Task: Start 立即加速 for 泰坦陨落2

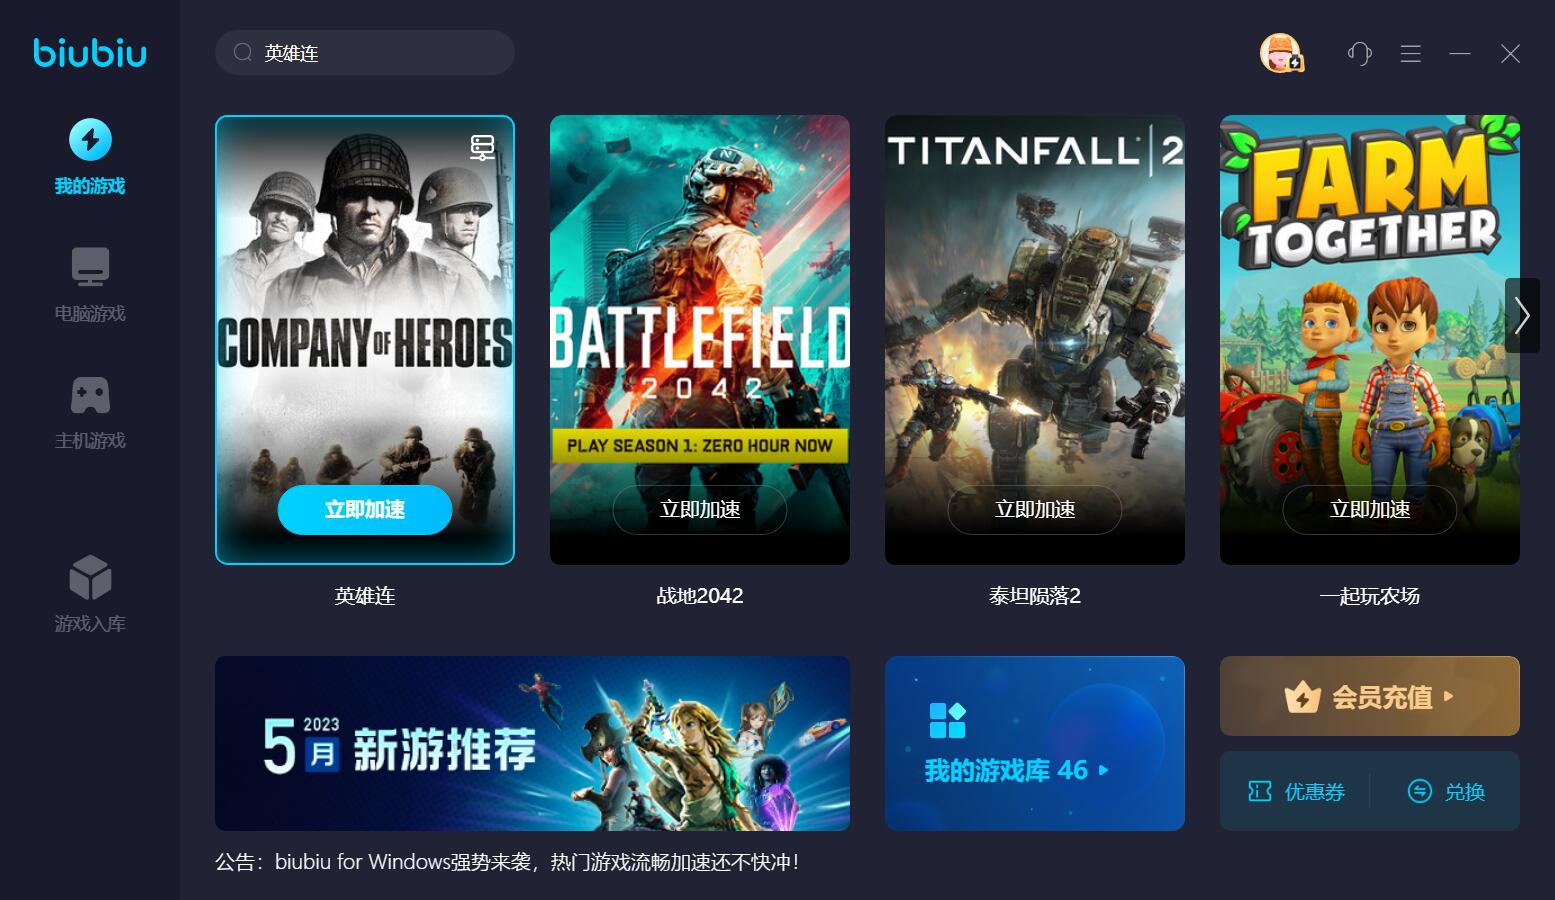Action: pyautogui.click(x=1035, y=510)
